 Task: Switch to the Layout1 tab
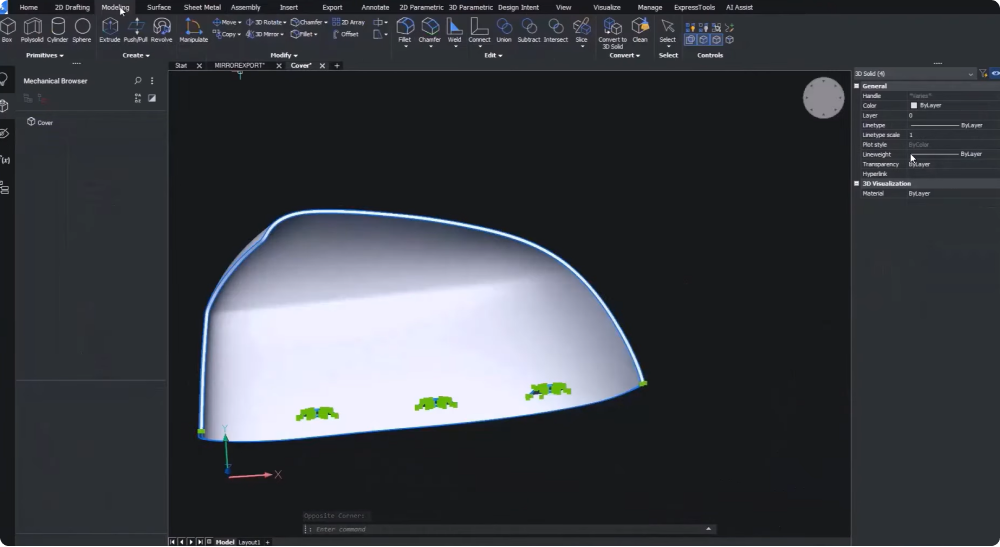(249, 542)
